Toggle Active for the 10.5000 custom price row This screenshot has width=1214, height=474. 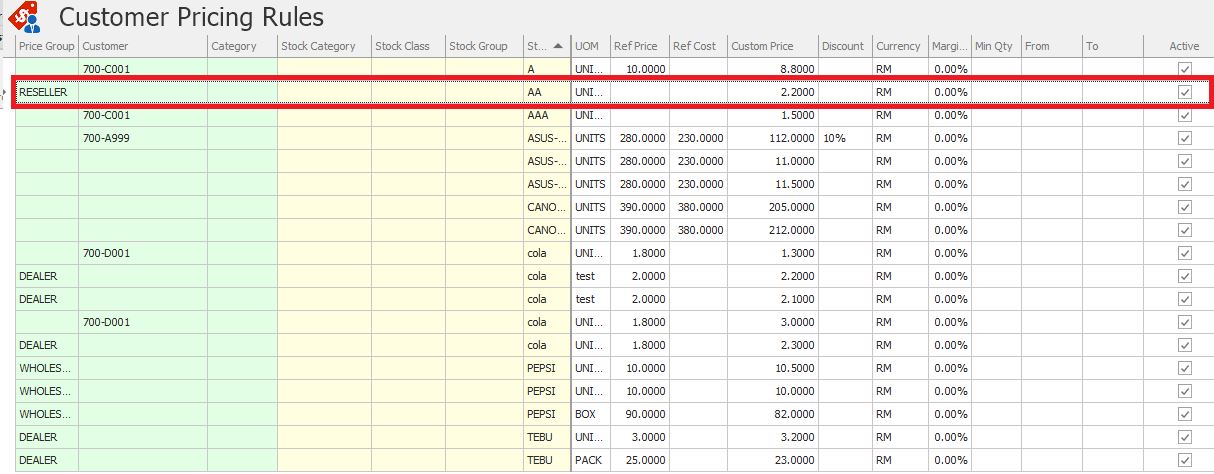pos(1185,368)
